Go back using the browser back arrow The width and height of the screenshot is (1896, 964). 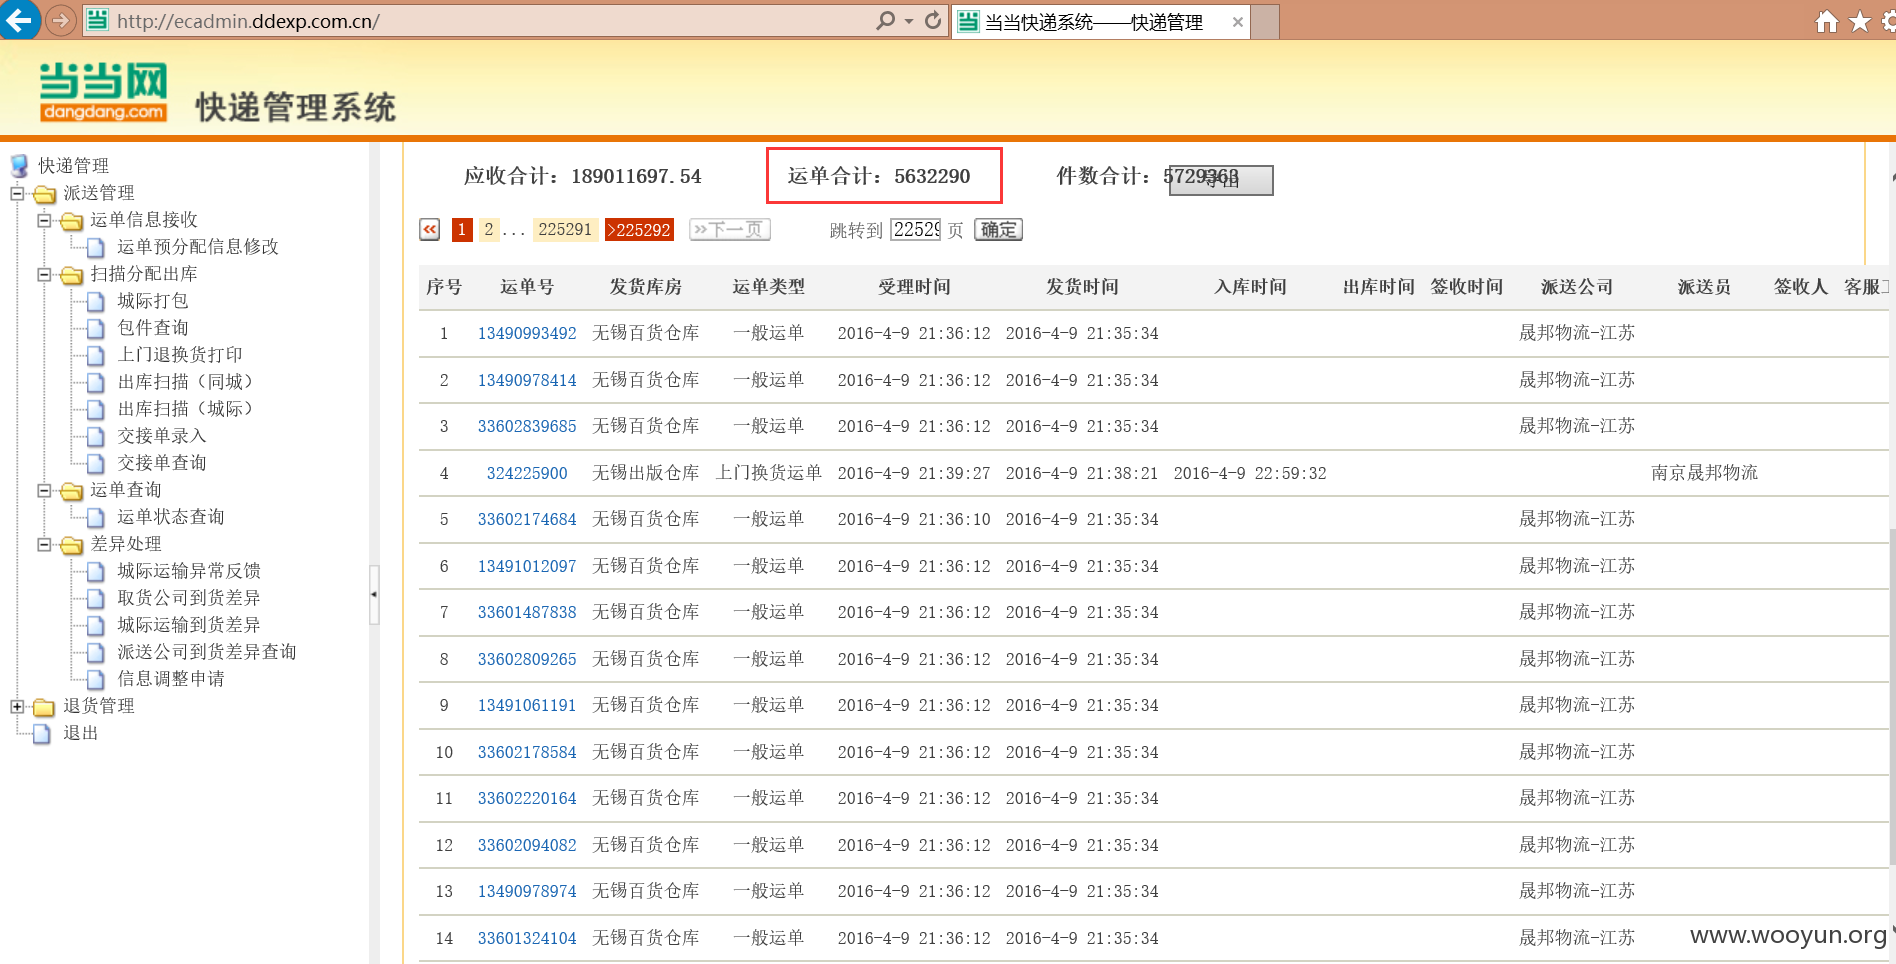19,19
